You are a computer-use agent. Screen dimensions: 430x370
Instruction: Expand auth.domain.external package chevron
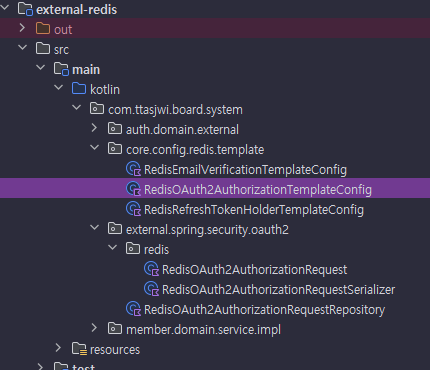click(x=94, y=128)
